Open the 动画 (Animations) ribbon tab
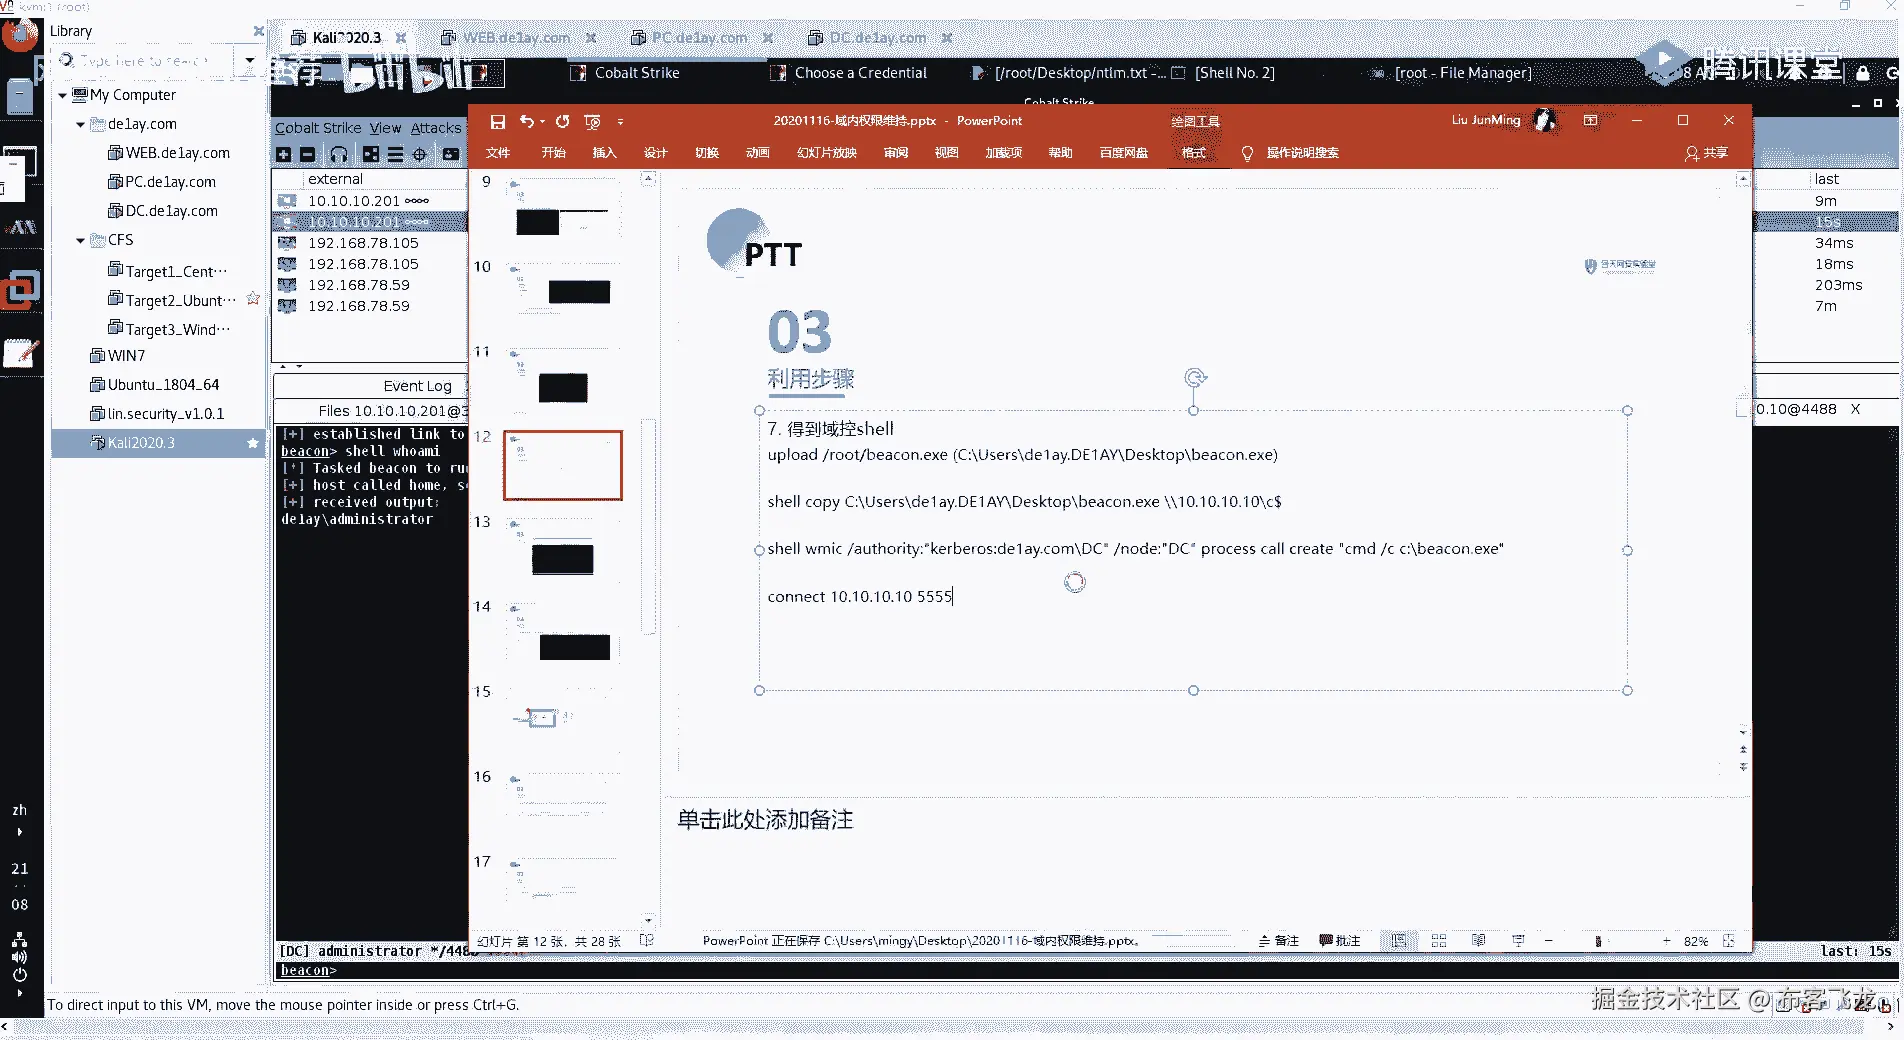 coord(758,153)
